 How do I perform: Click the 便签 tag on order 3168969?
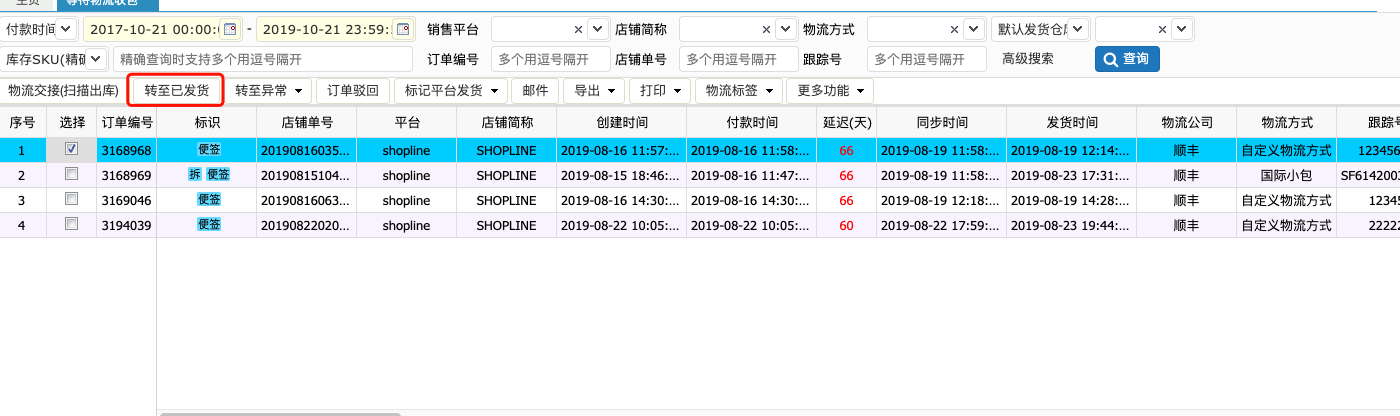point(218,174)
